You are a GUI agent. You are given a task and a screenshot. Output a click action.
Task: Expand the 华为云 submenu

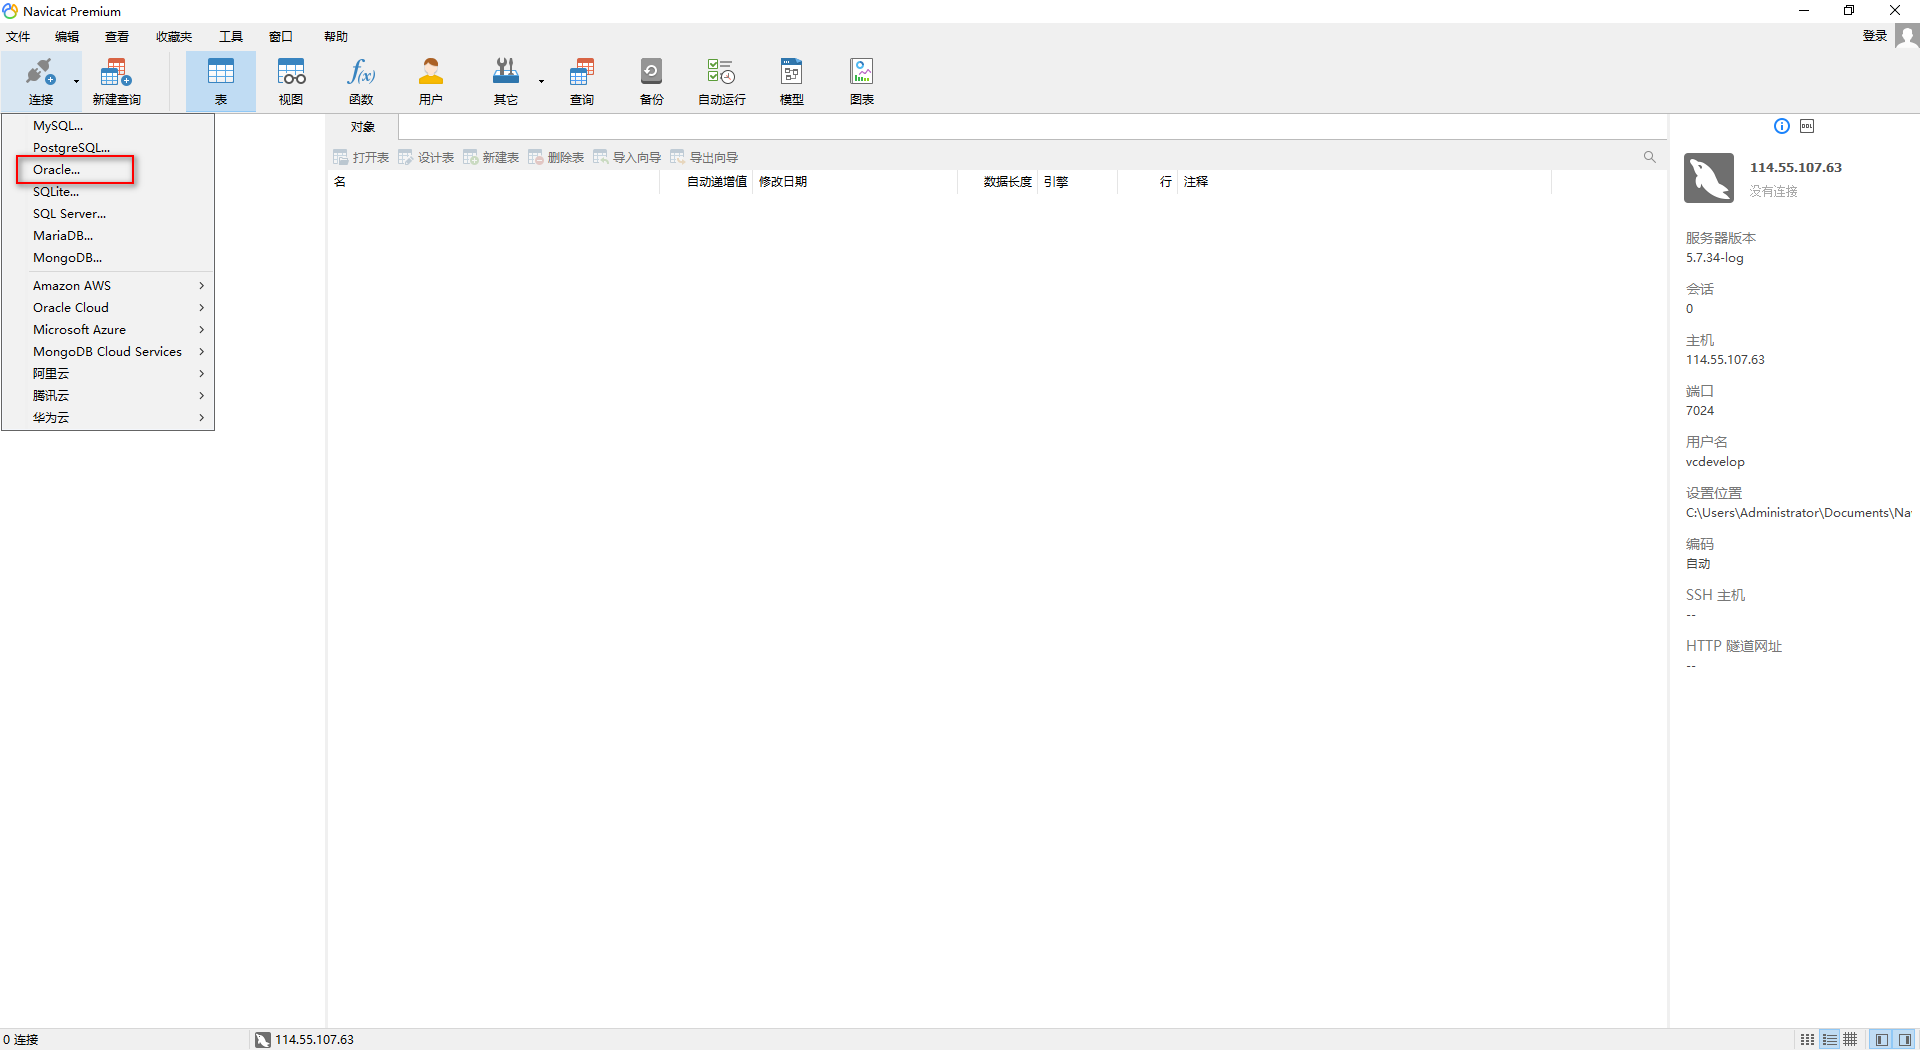coord(108,418)
